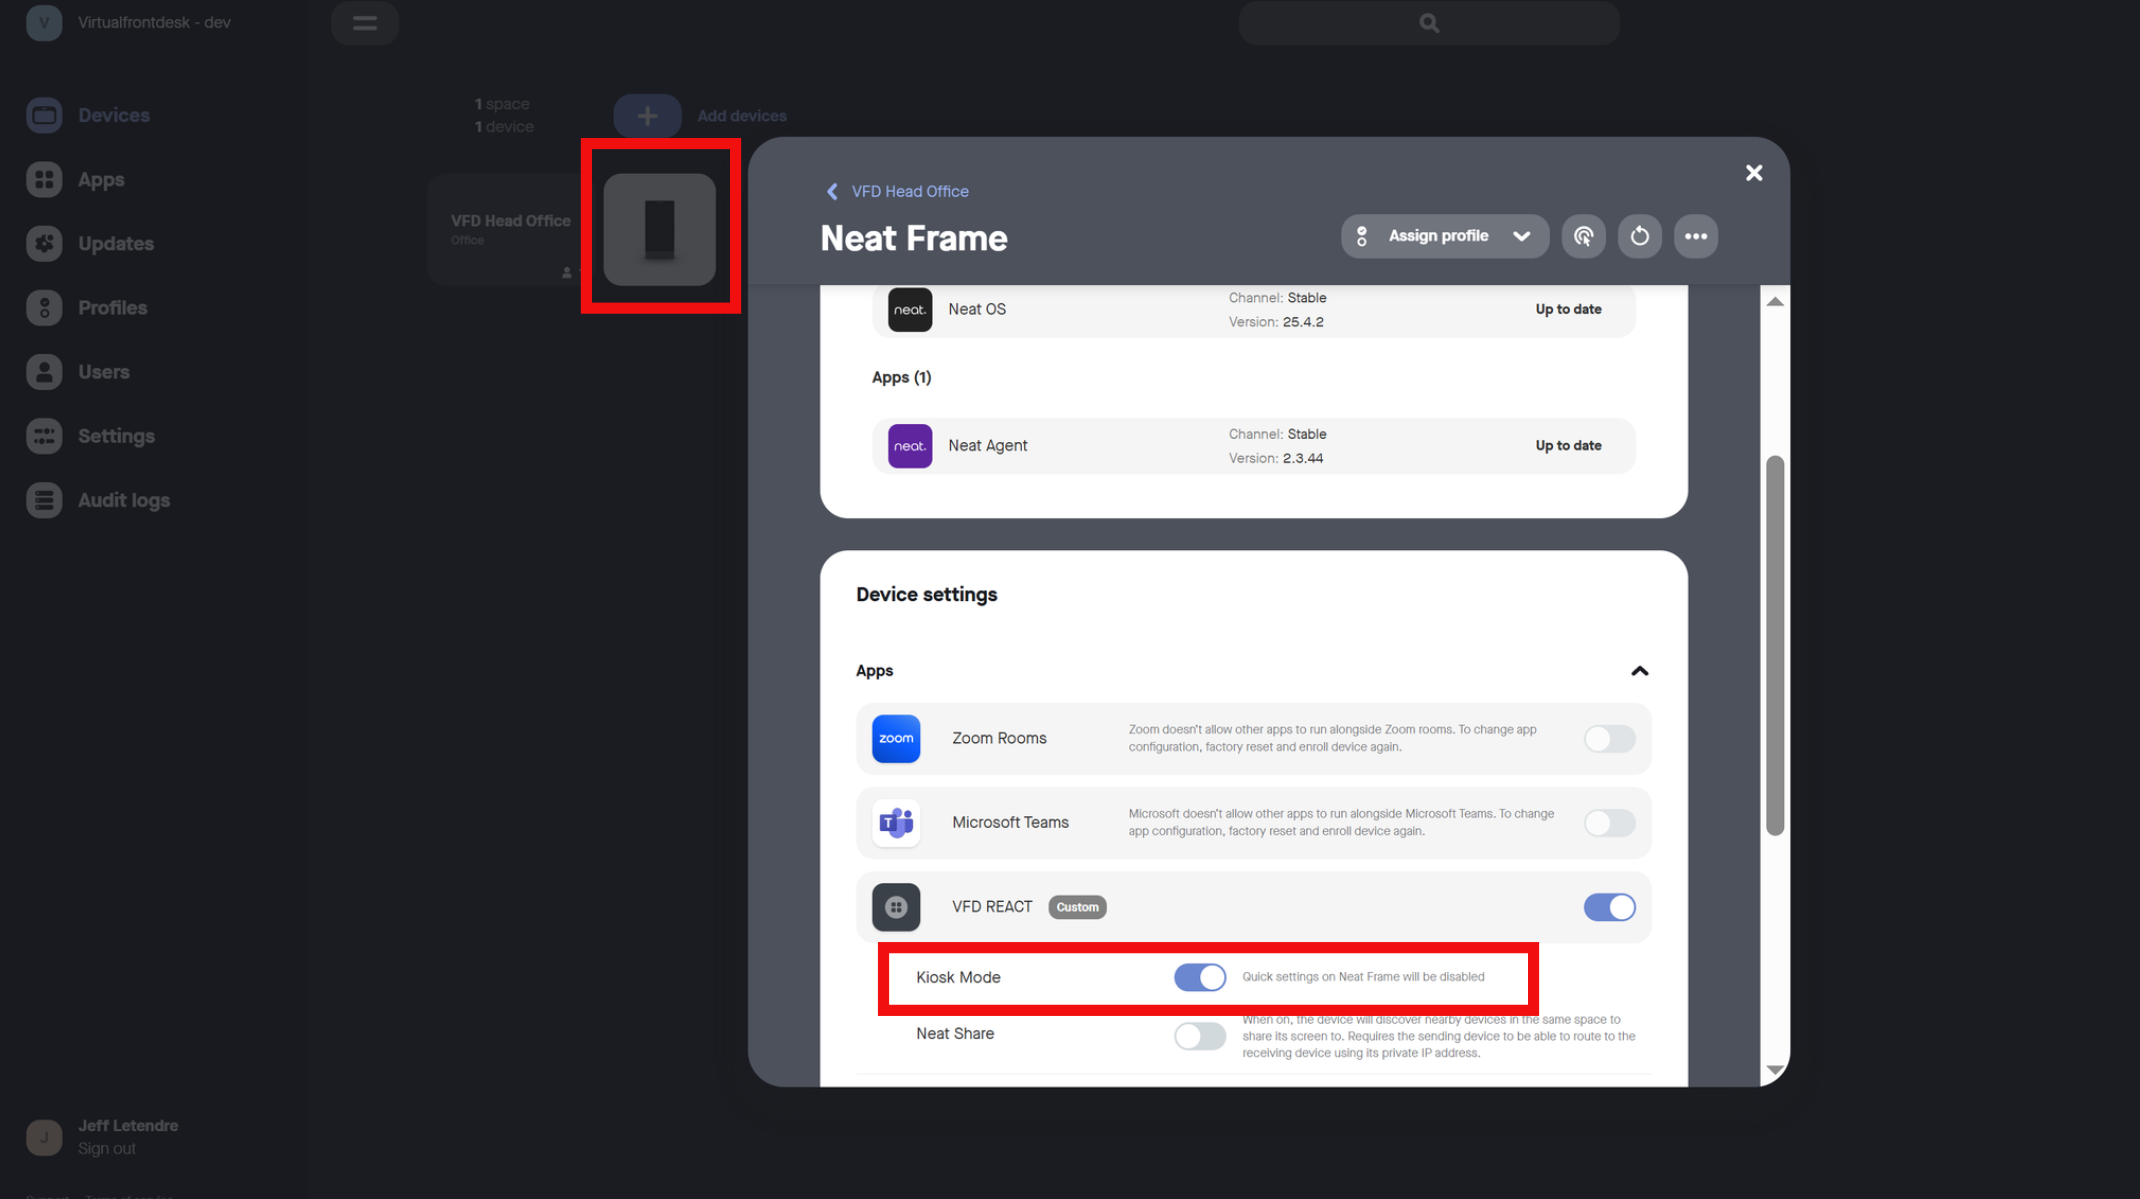
Task: Collapse the Apps section chevron
Action: coord(1639,671)
